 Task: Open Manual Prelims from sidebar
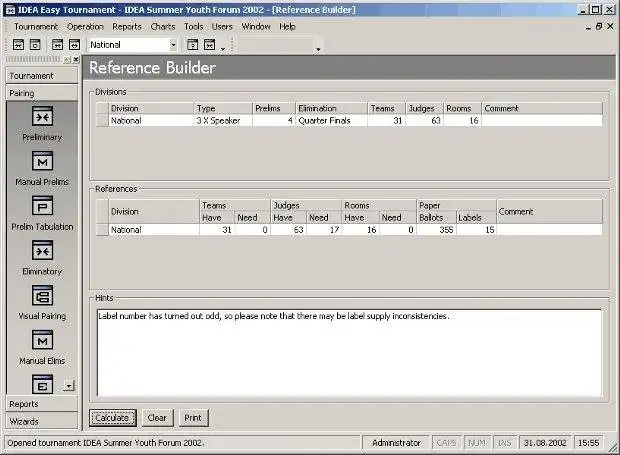point(42,161)
